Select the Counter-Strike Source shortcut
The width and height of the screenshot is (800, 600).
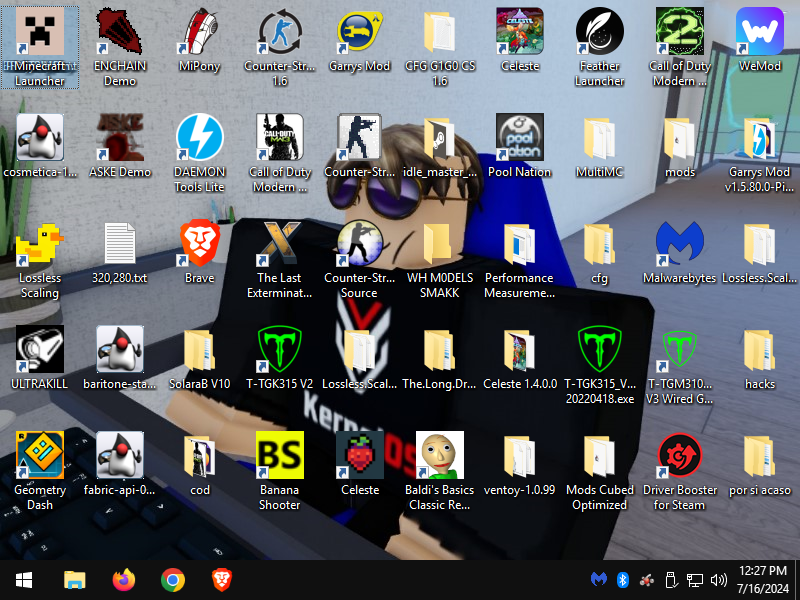(360, 260)
